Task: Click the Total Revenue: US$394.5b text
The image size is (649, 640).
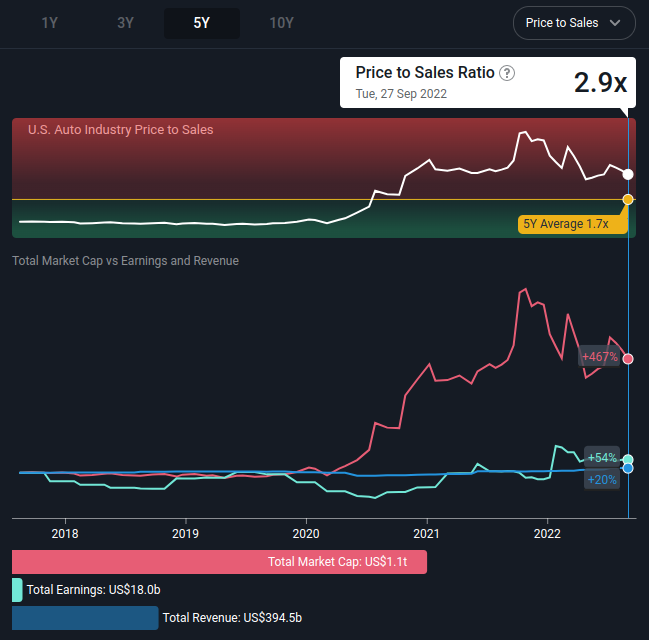Action: (x=232, y=618)
